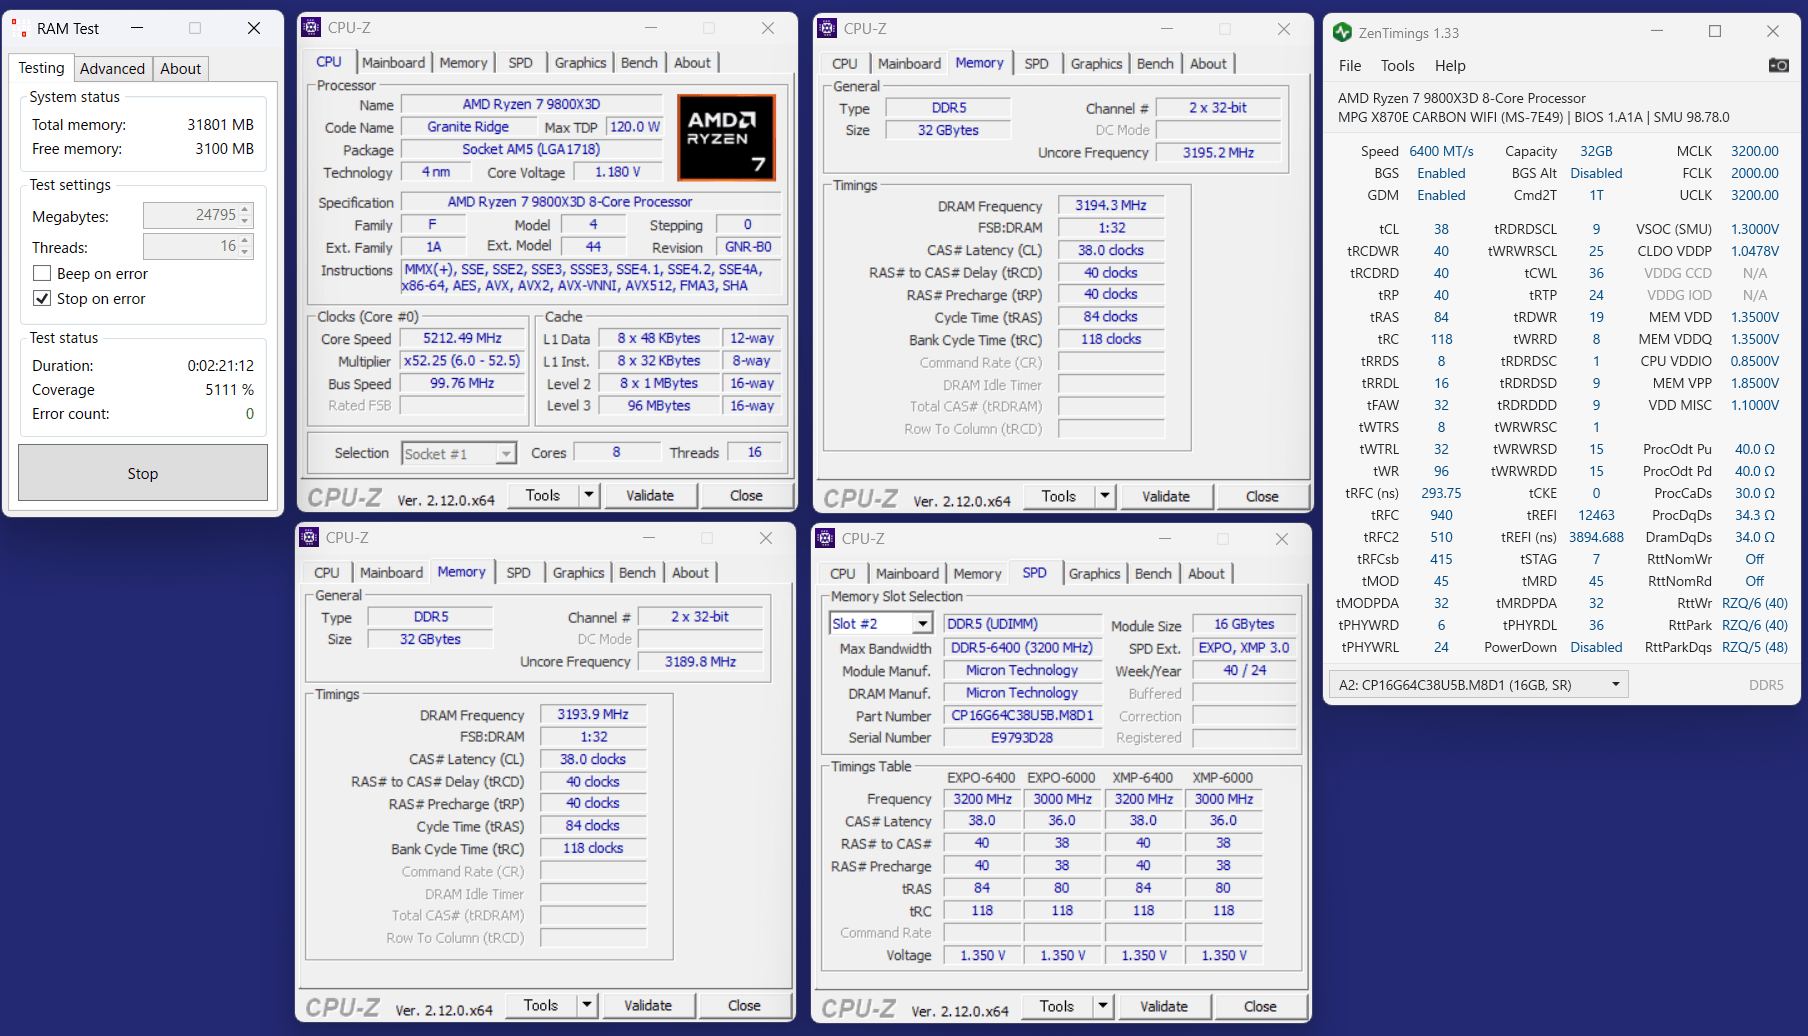
Task: Open the Tools dropdown arrow in the top-right CPU-Z Memory window
Action: point(1105,496)
